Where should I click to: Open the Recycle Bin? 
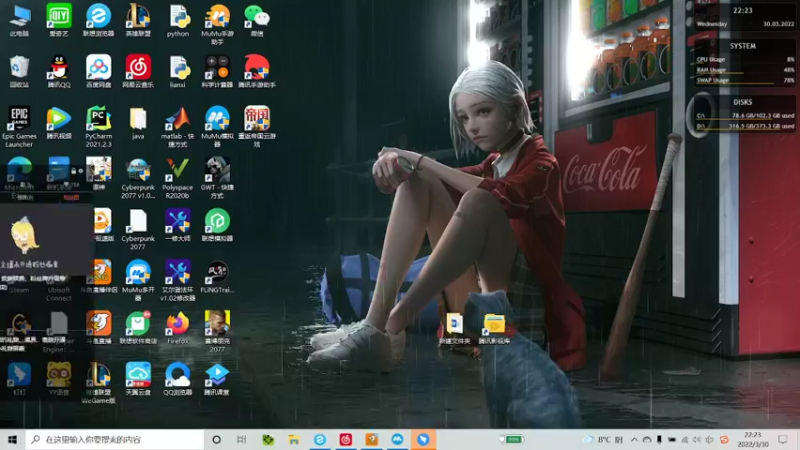pyautogui.click(x=19, y=71)
